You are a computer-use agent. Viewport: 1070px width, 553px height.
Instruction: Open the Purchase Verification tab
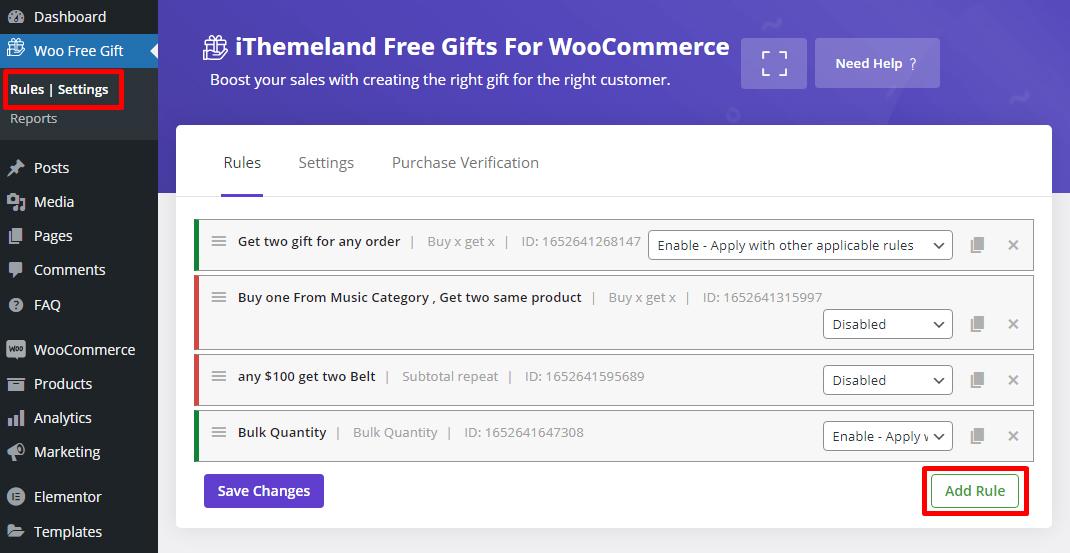click(465, 162)
